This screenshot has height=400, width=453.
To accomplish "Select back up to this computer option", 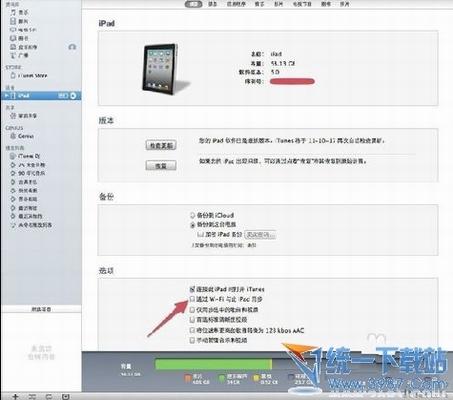I will 192,225.
